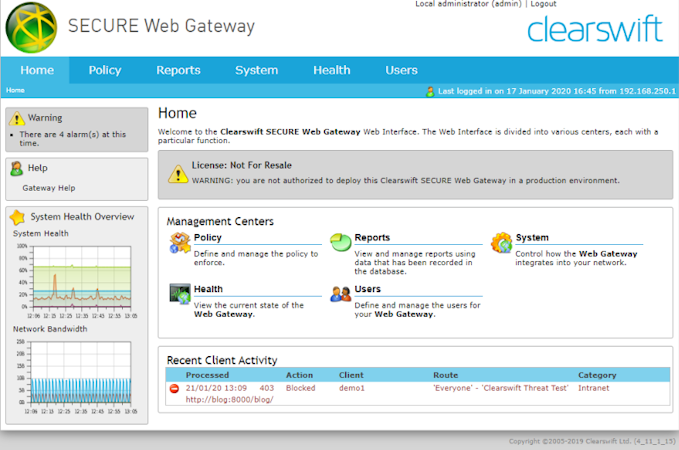Click the System Health Overview star icon
The image size is (679, 450).
17,217
